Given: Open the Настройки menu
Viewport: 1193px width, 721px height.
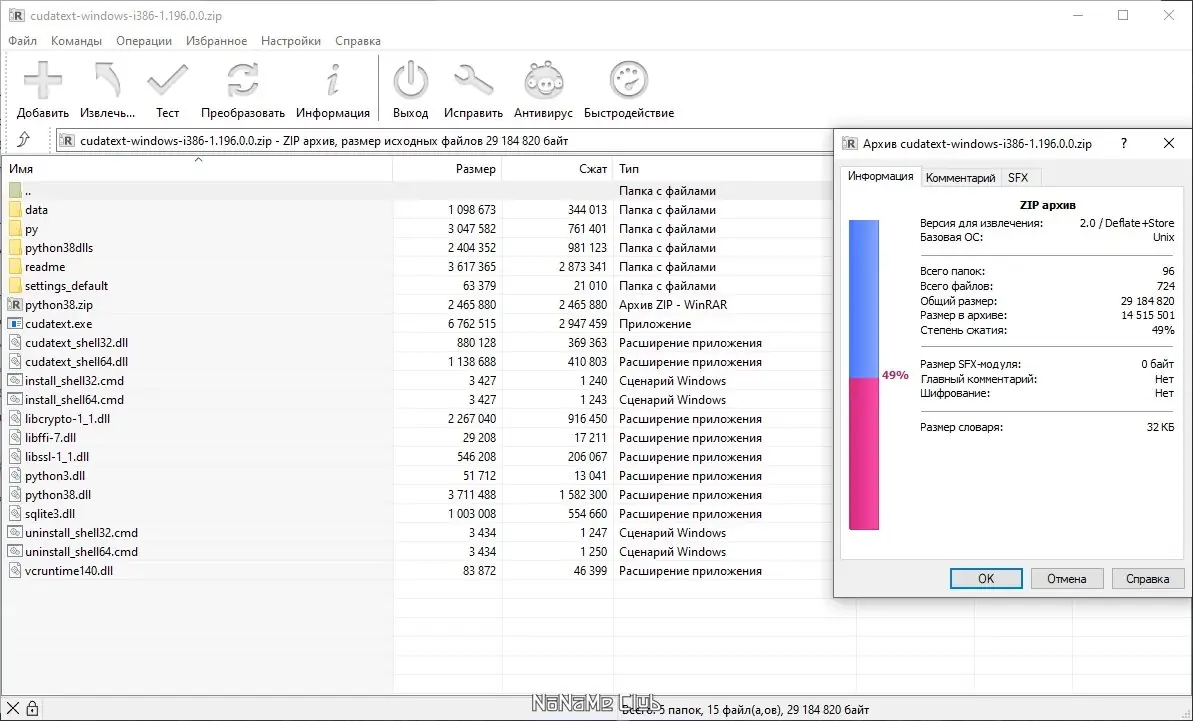Looking at the screenshot, I should click(291, 41).
